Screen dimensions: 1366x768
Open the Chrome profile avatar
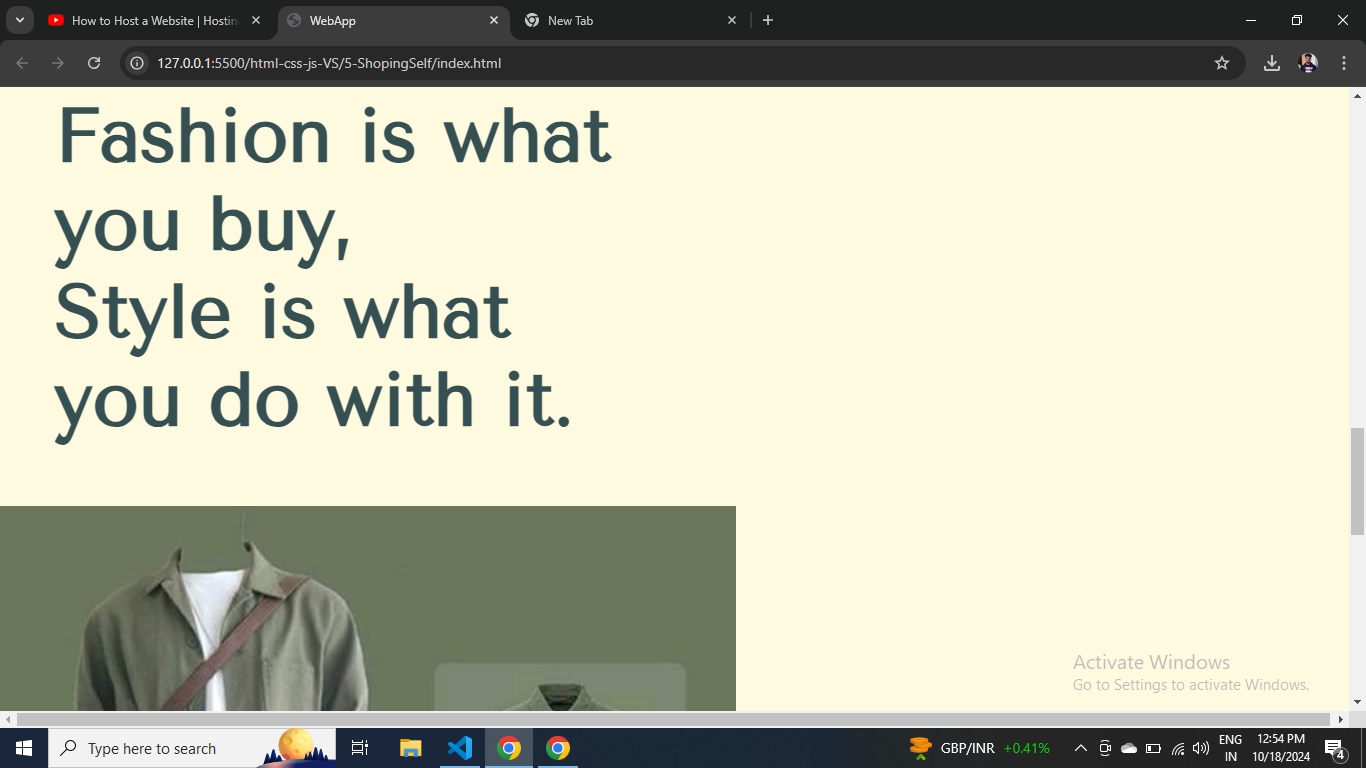(x=1308, y=63)
